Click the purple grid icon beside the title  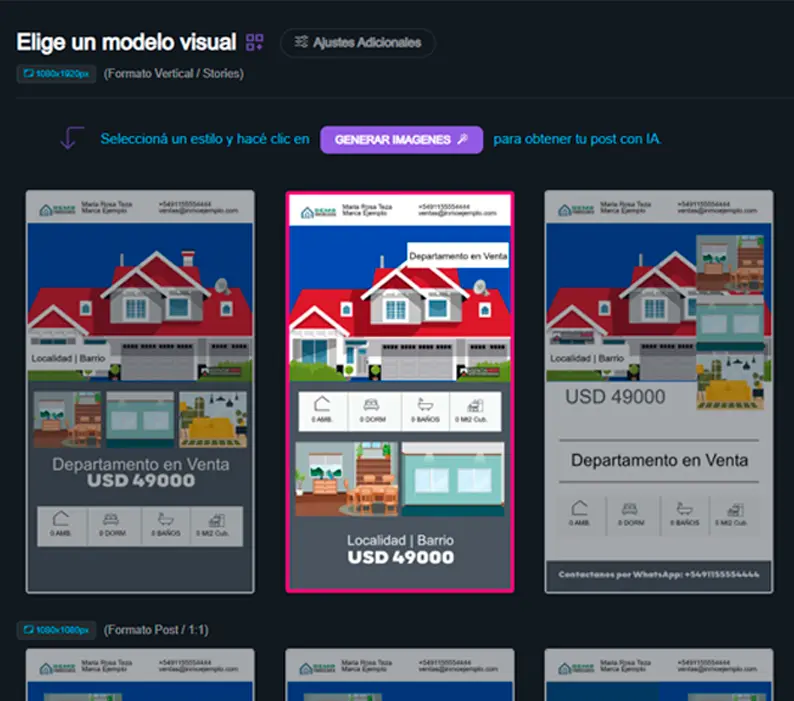click(x=254, y=42)
